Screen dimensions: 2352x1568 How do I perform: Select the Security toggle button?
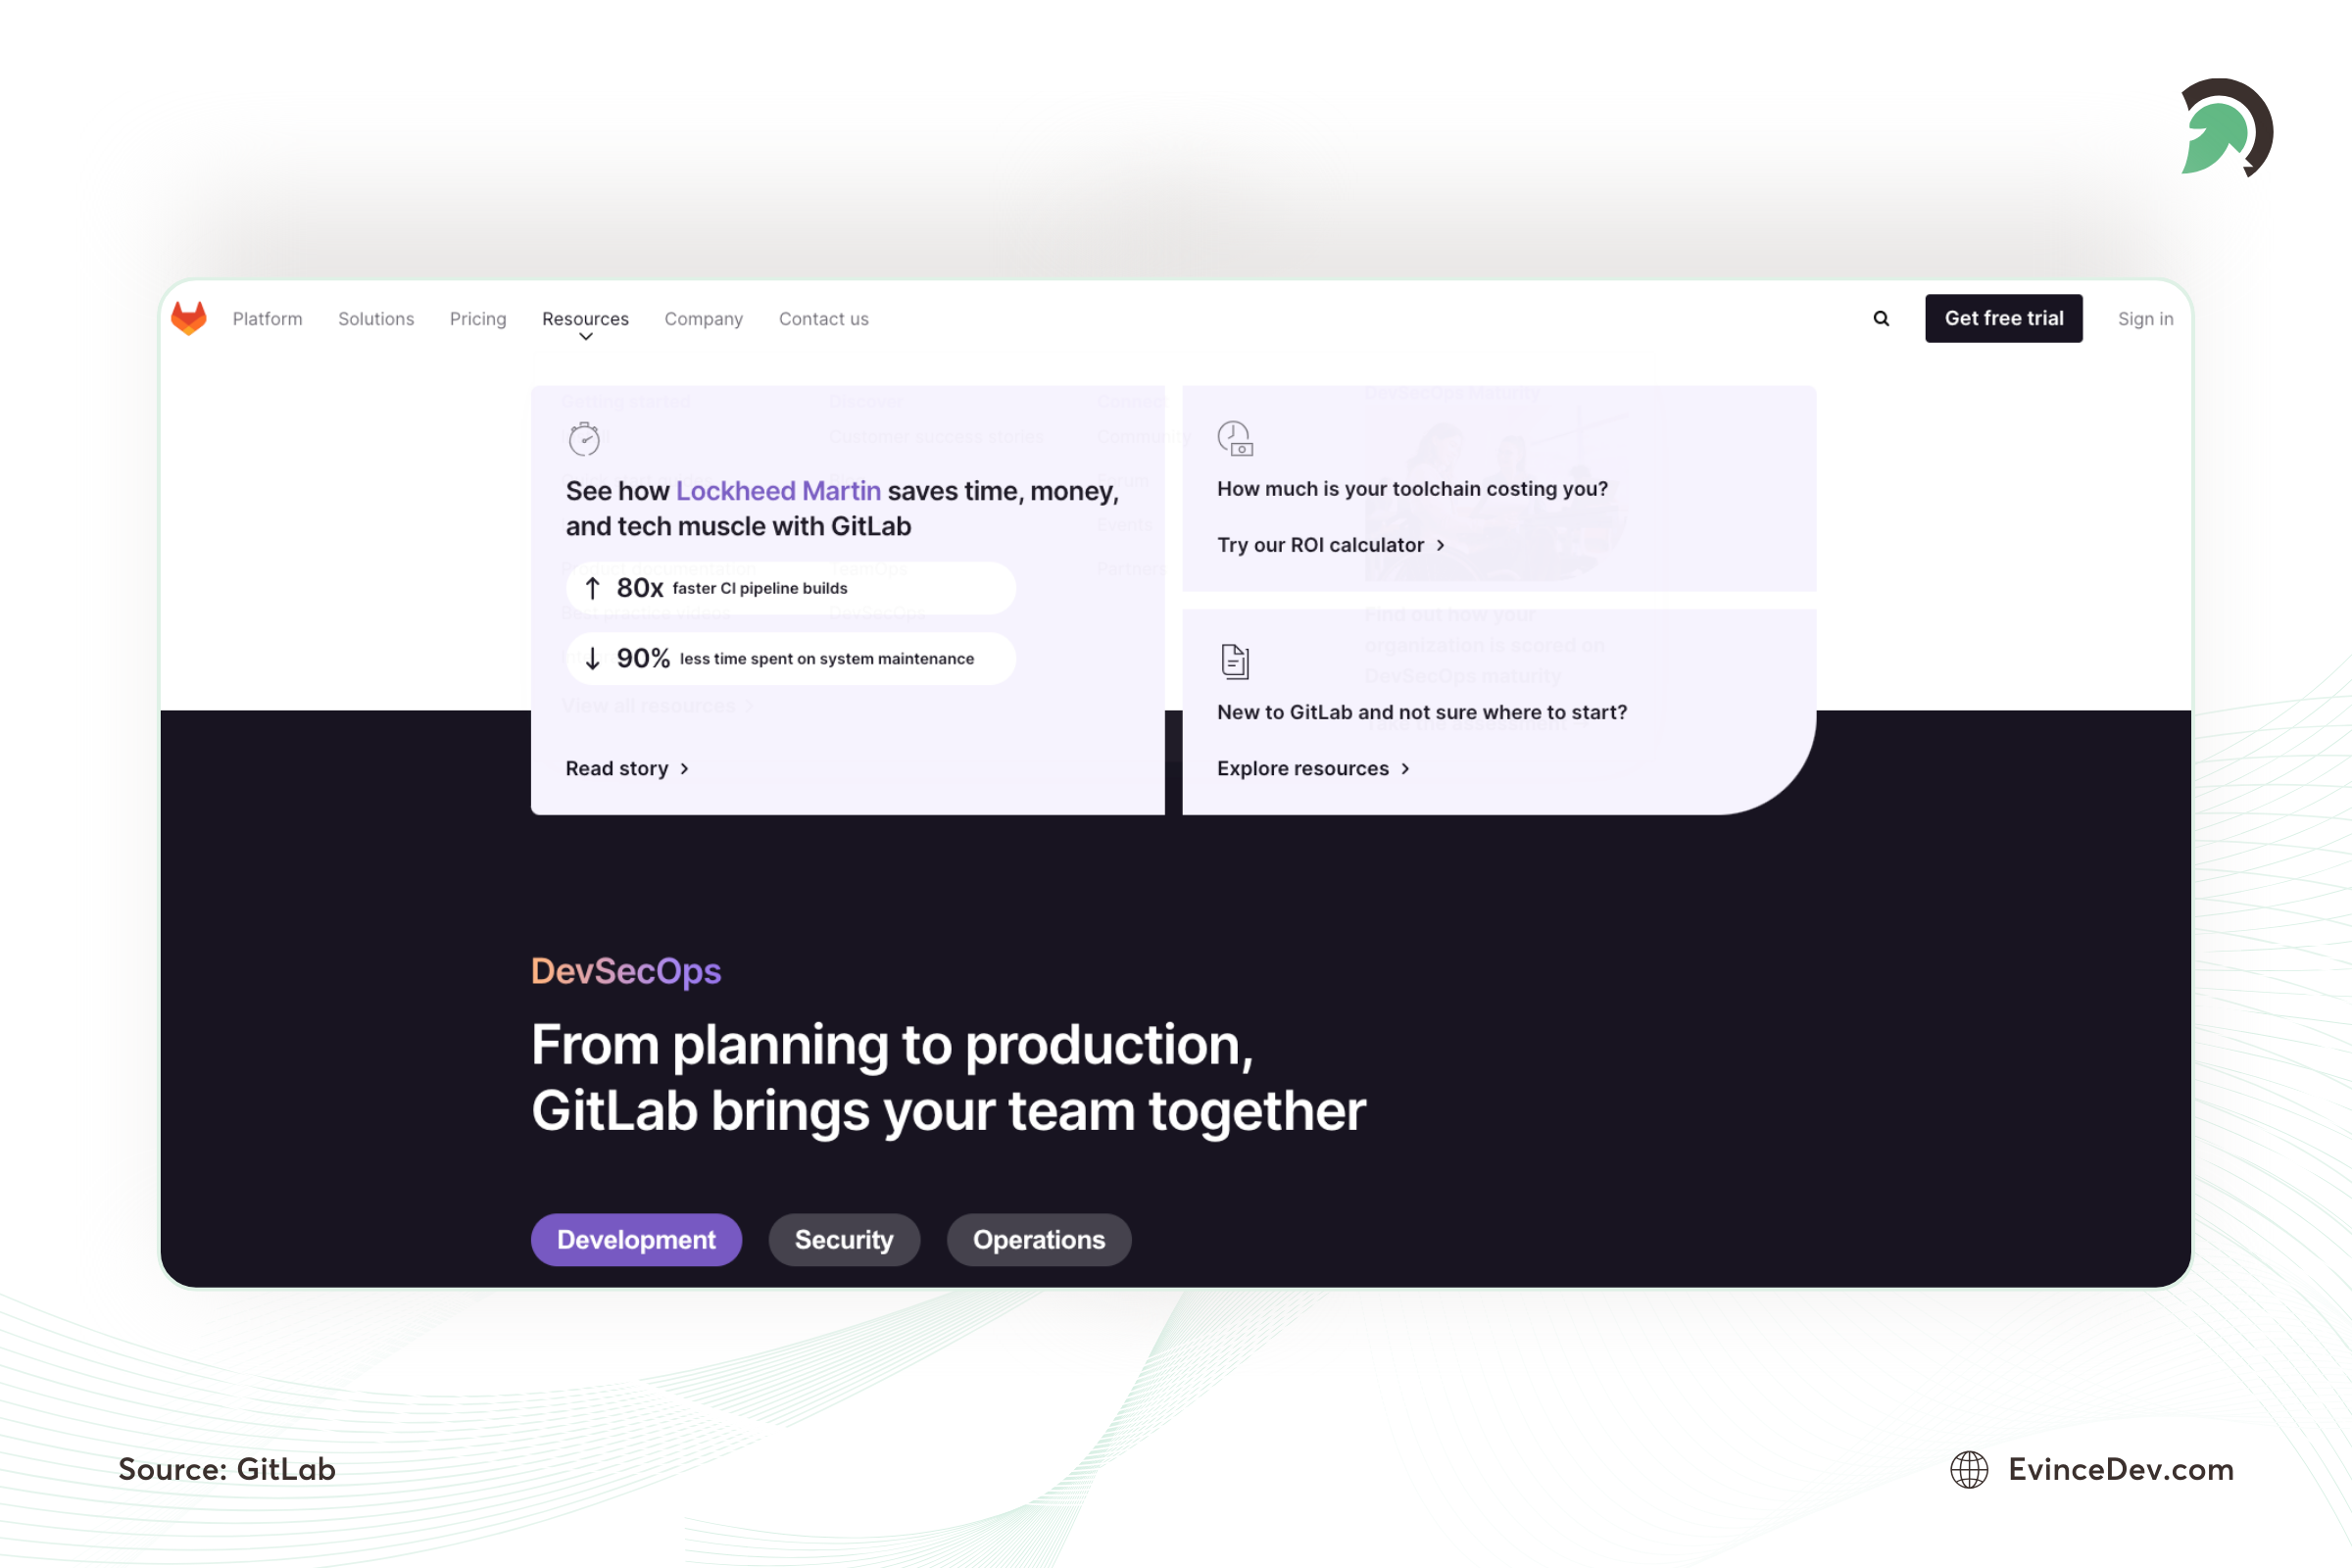(x=844, y=1239)
